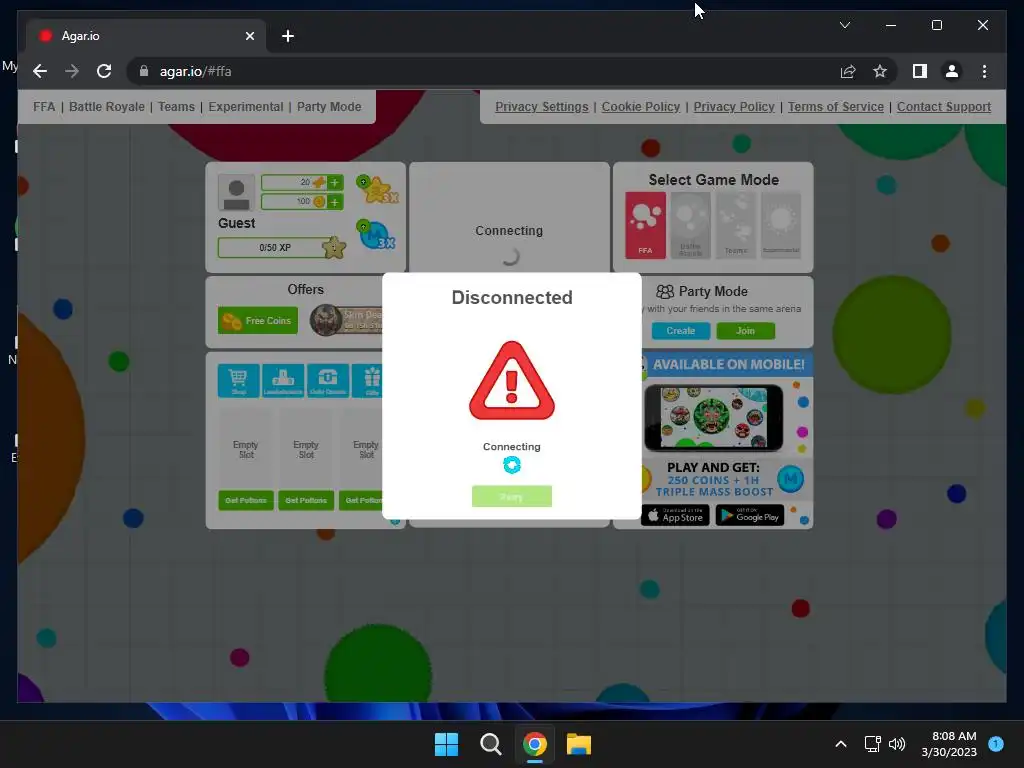Share this page icon in address bar
The image size is (1024, 768).
848,71
